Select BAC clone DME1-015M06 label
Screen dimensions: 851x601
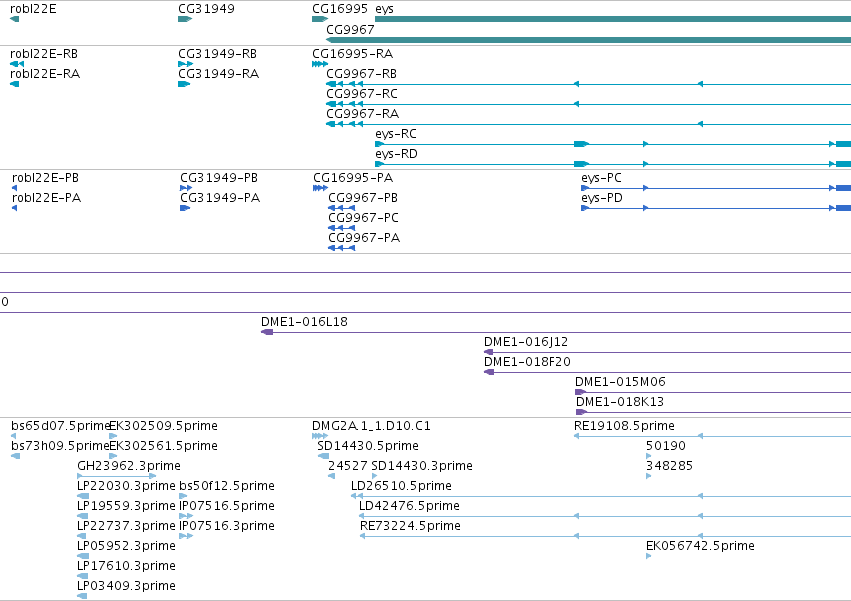click(620, 382)
